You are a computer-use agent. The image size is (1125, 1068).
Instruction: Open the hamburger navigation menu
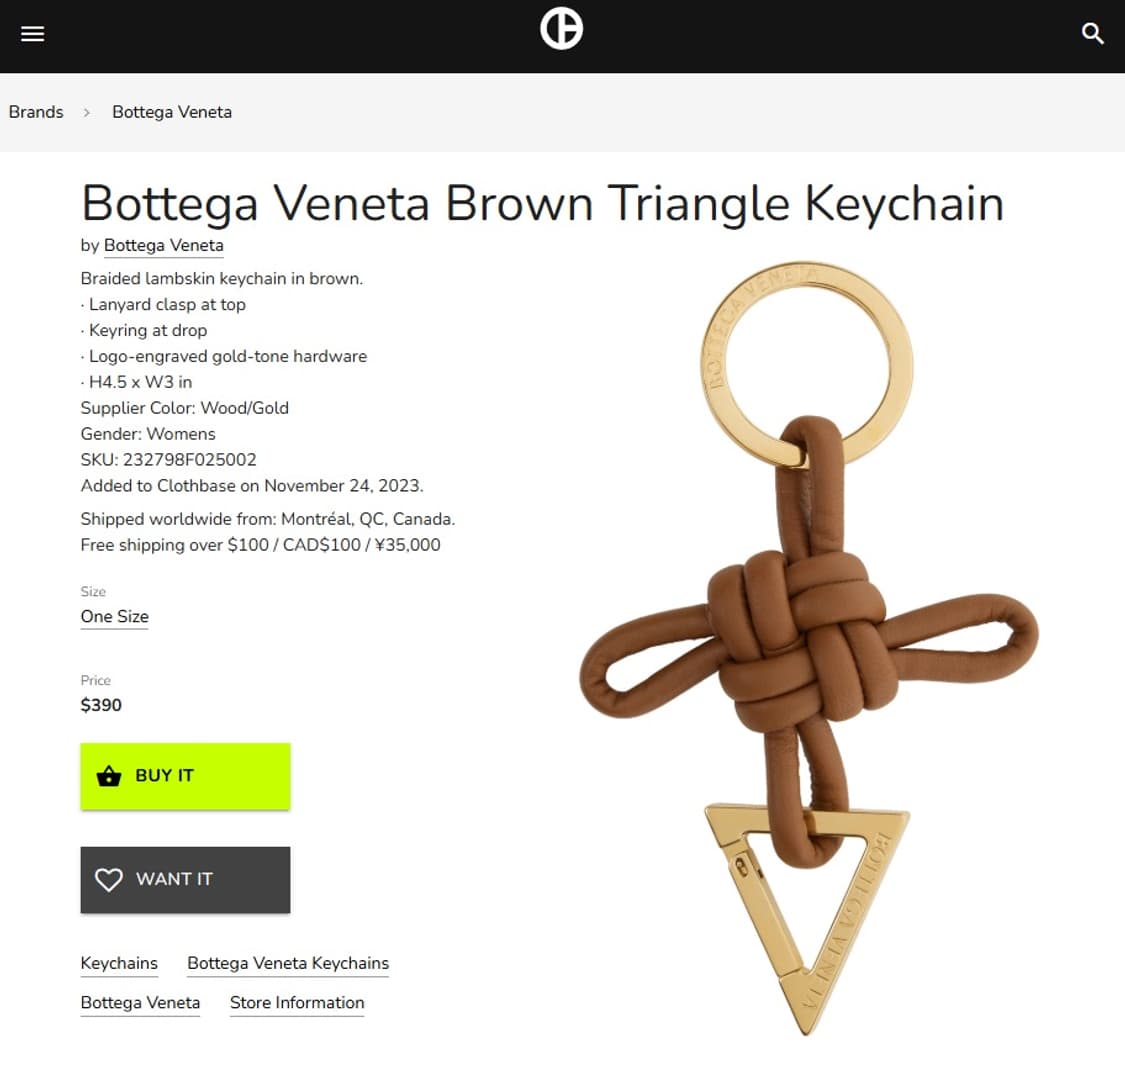pos(33,34)
